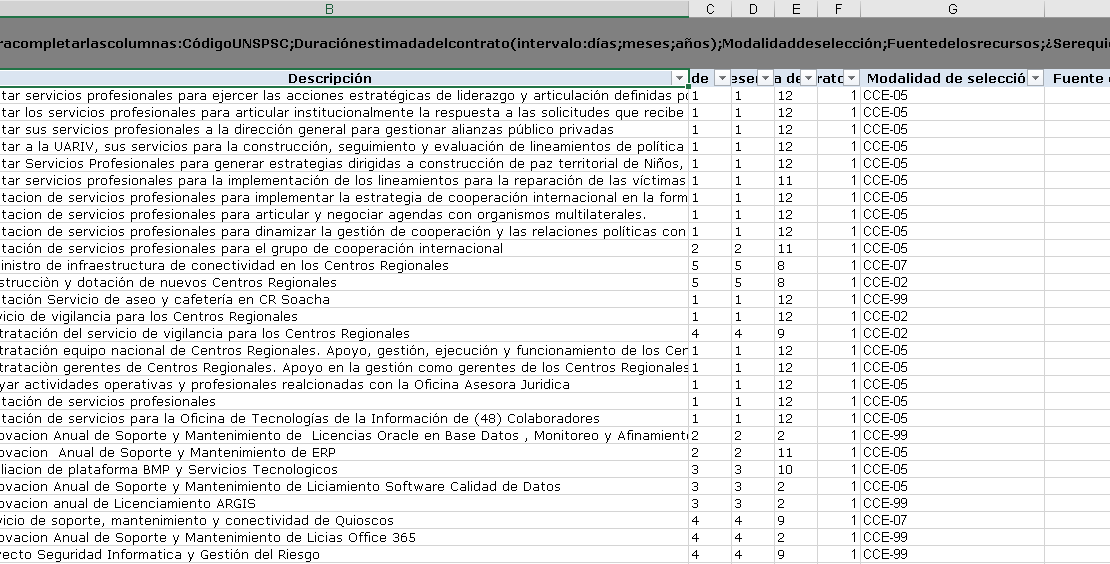Image resolution: width=1110 pixels, height=564 pixels.
Task: Select the cell about Soporte y Mantenimiento de ERP
Action: (344, 452)
